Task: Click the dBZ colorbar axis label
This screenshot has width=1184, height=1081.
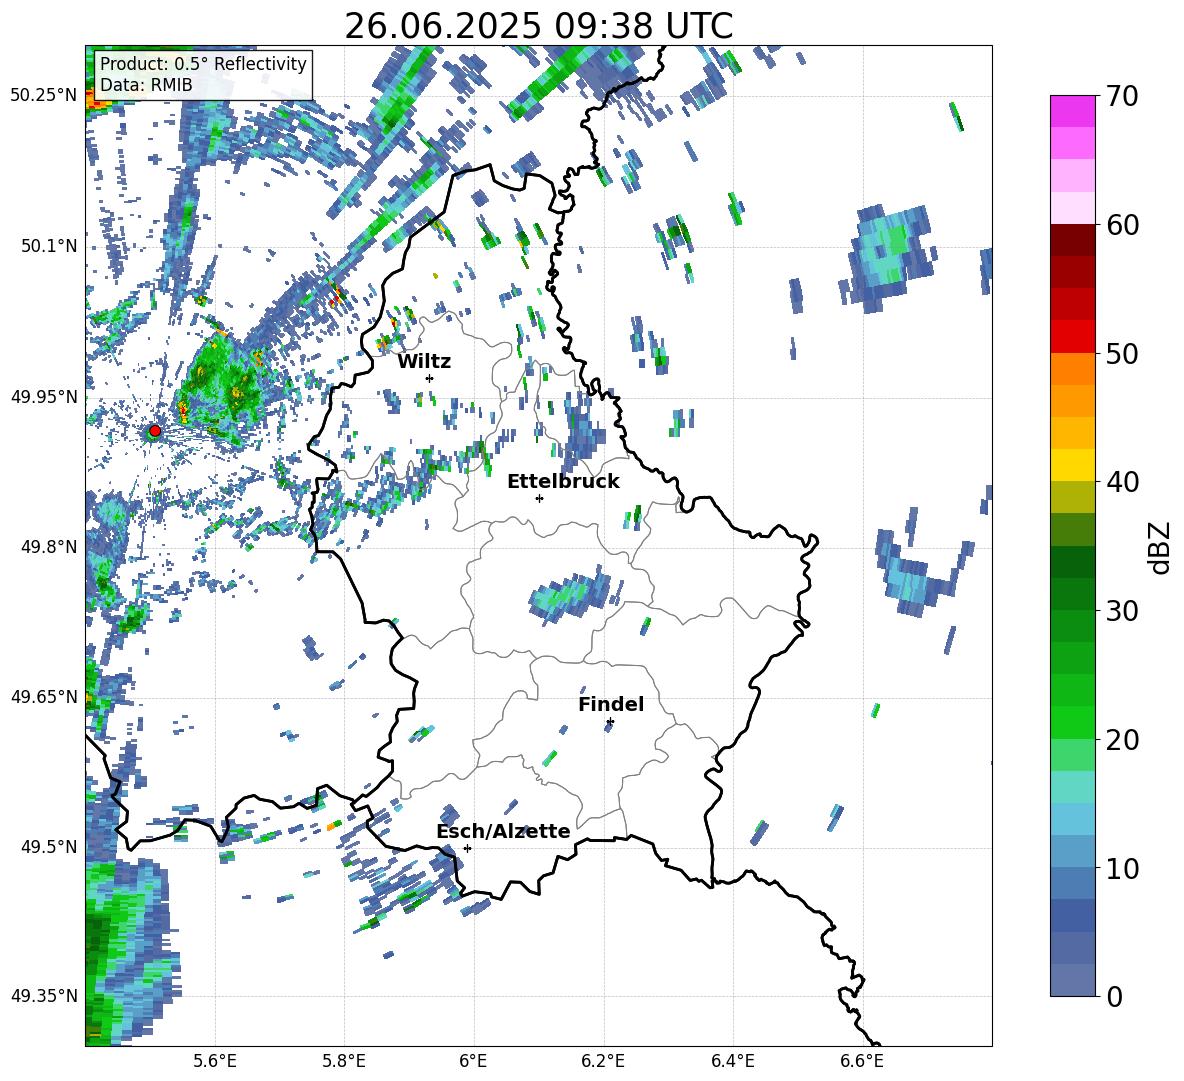Action: 1160,547
